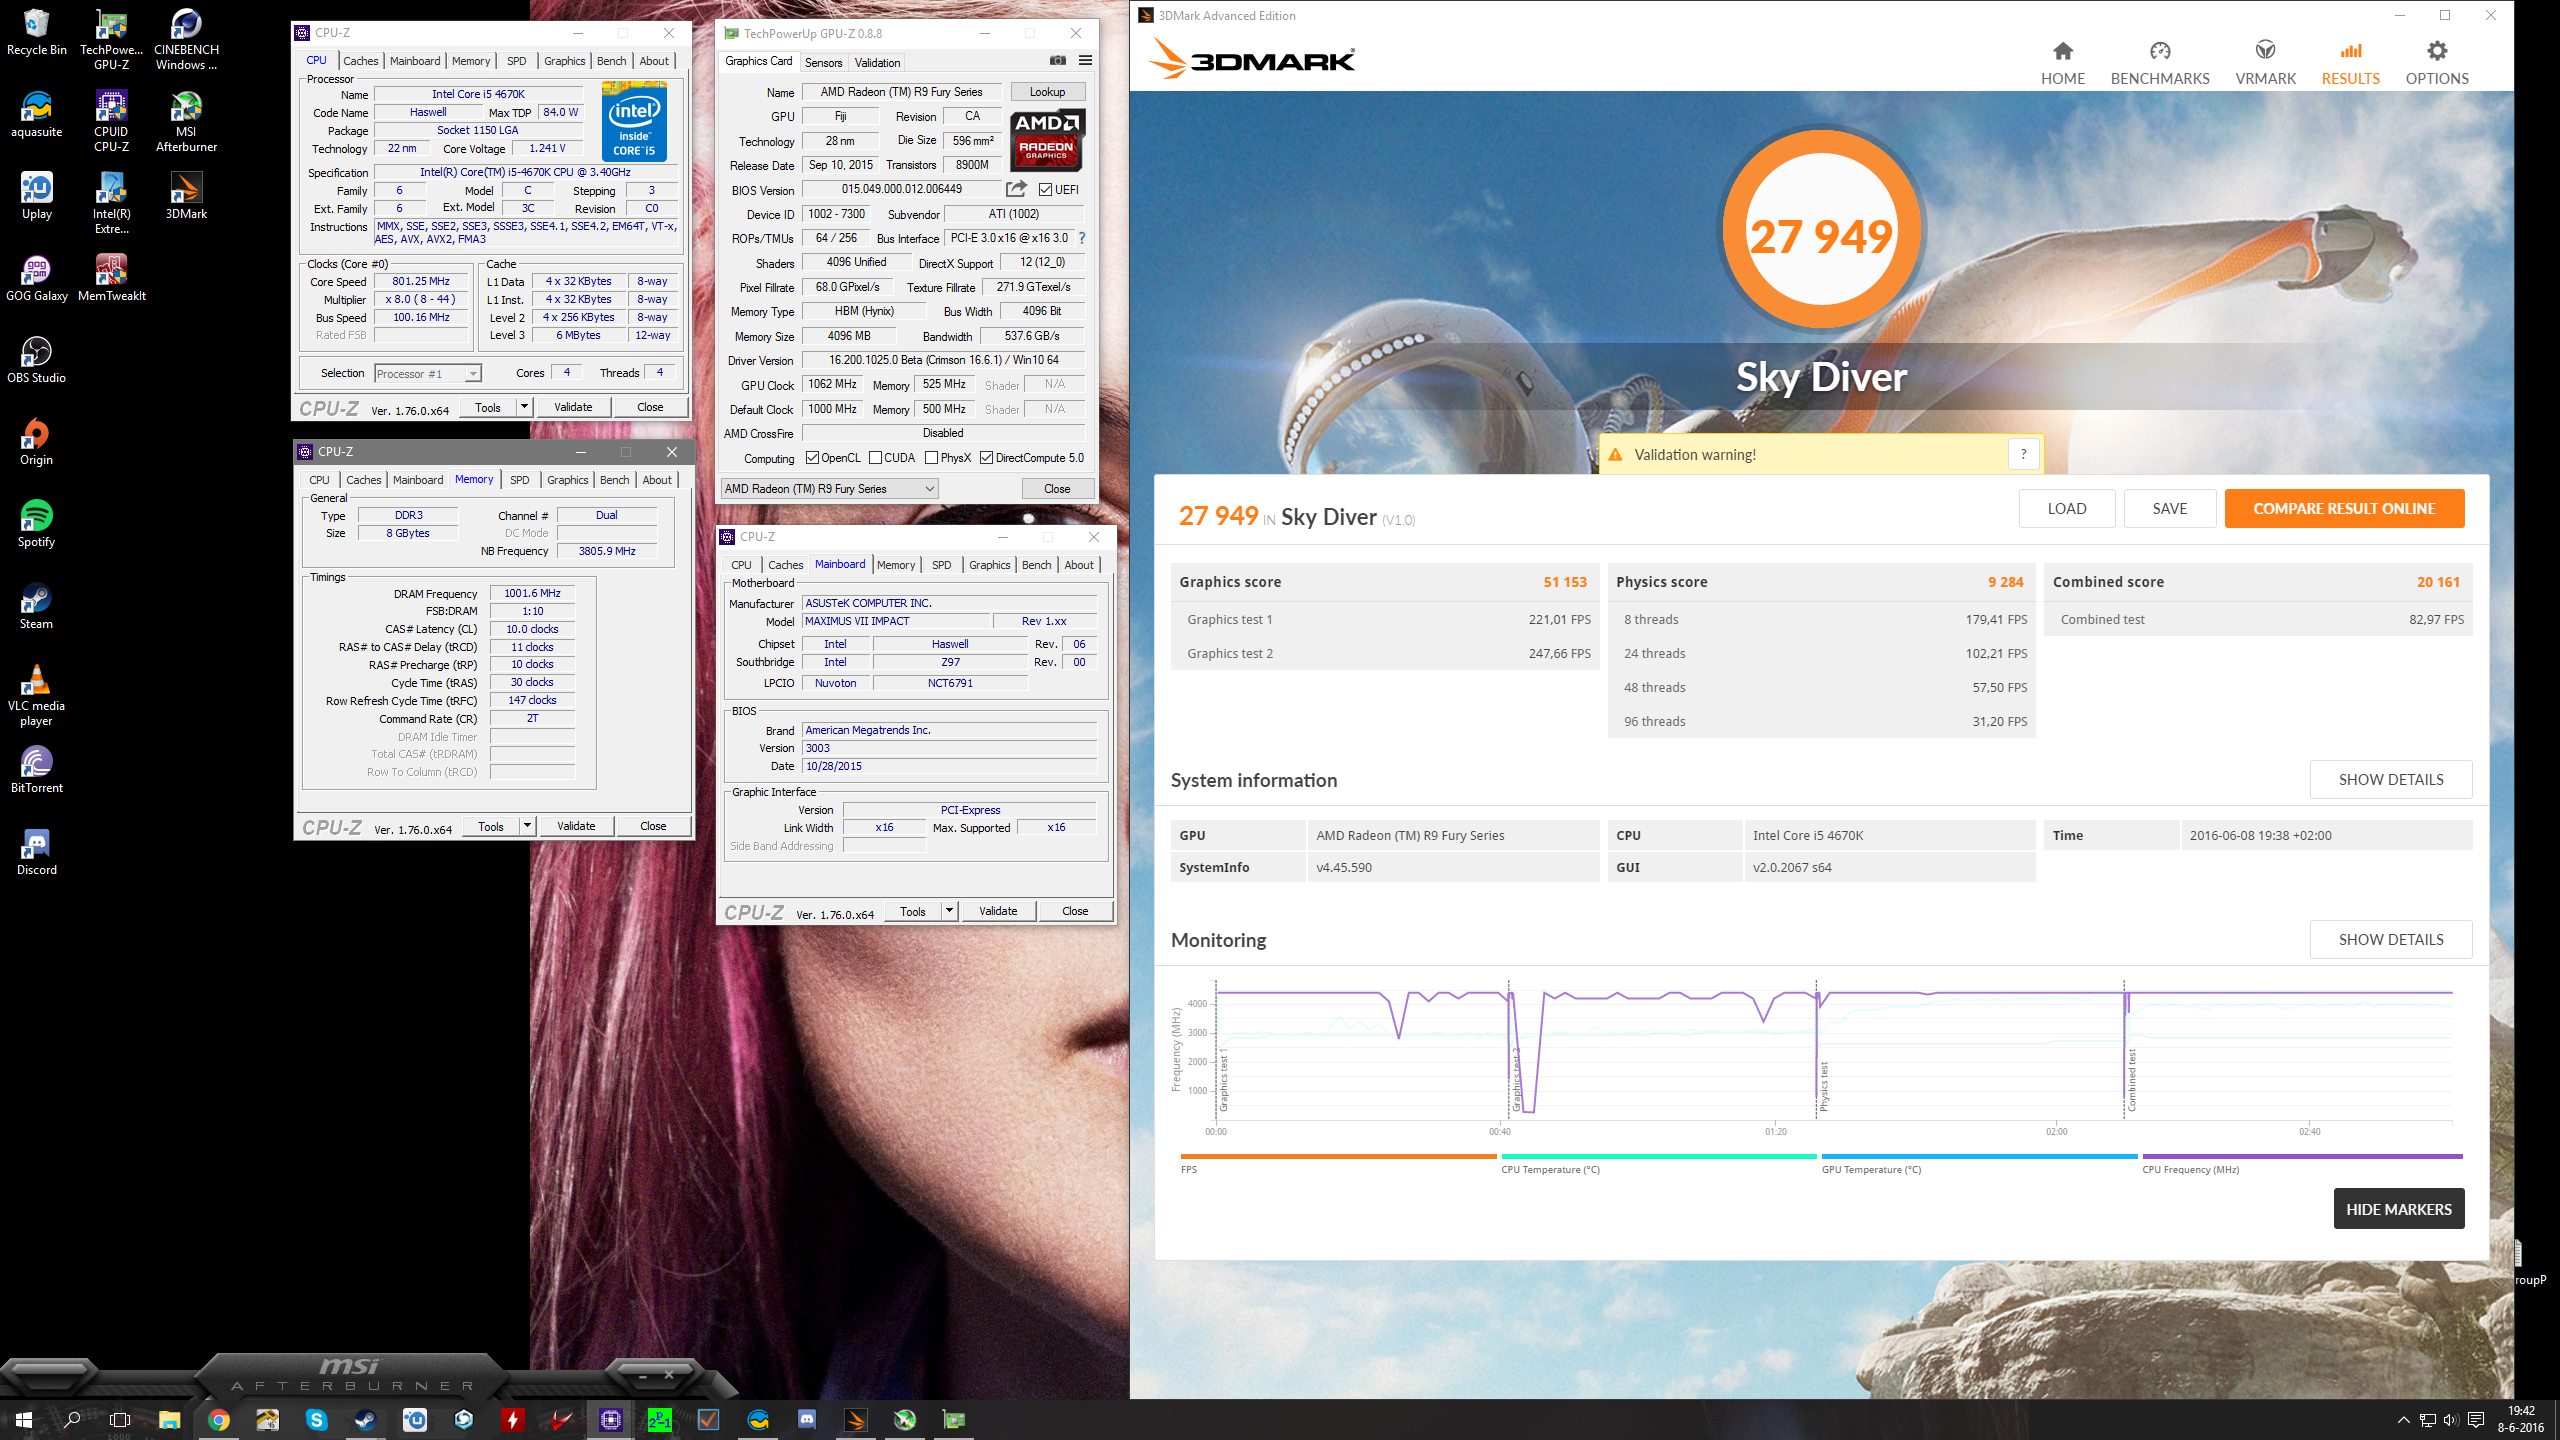Click the BIOS export share icon in GPU-Z
The height and width of the screenshot is (1440, 2560).
1017,188
